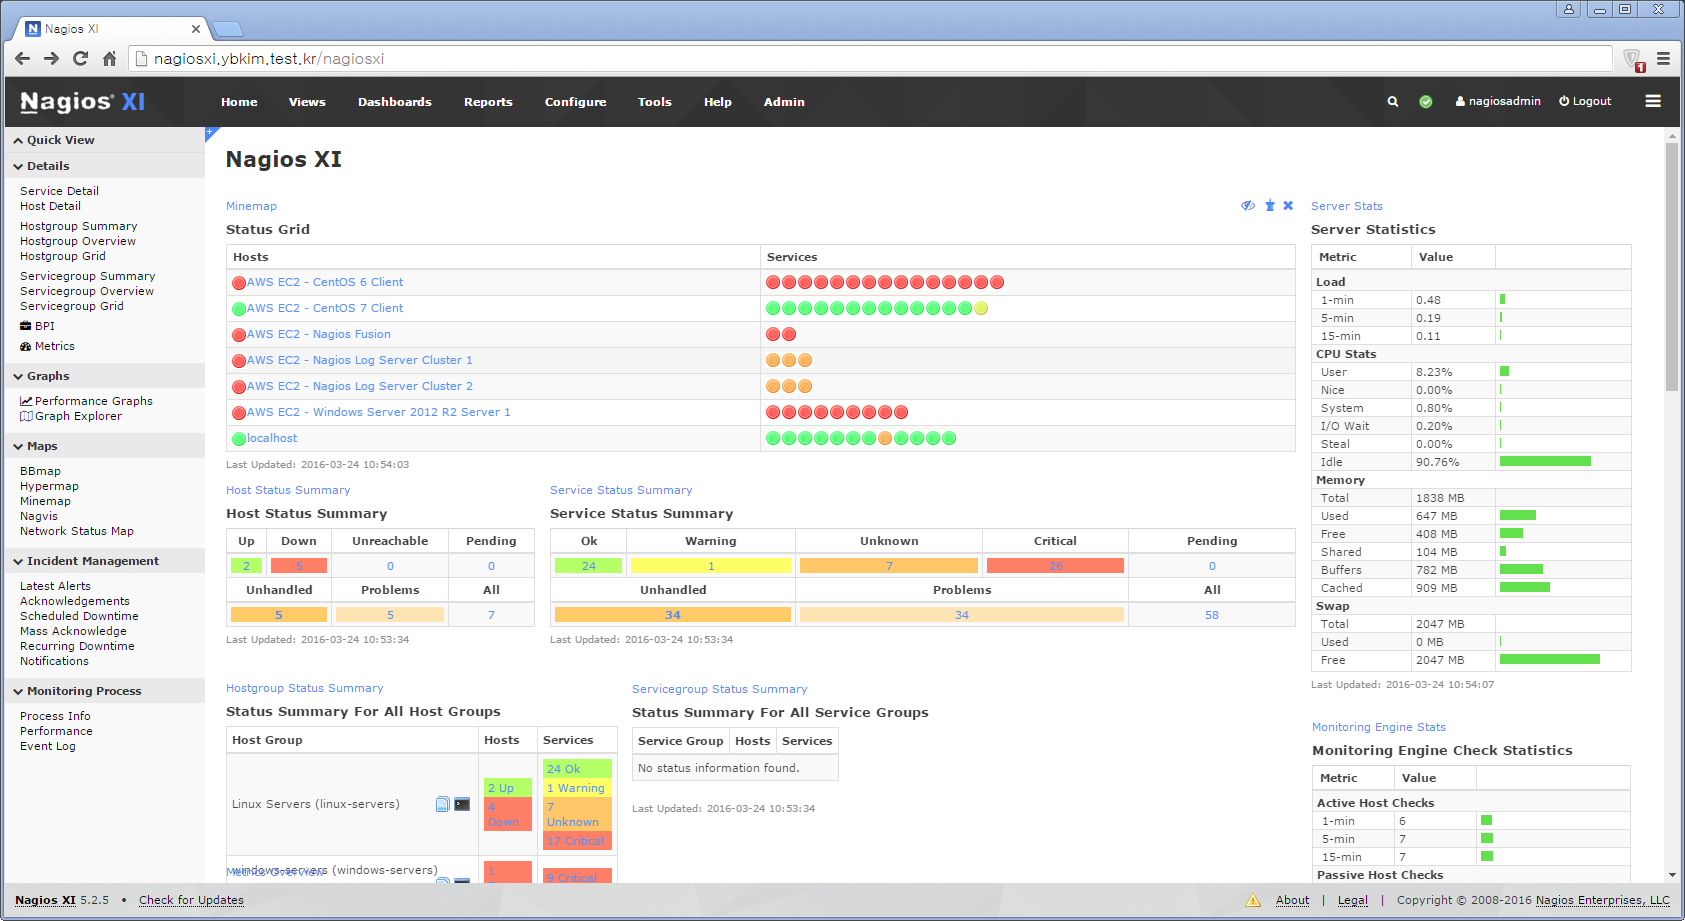
Task: Click the orange Unknown services count 7
Action: coord(889,566)
